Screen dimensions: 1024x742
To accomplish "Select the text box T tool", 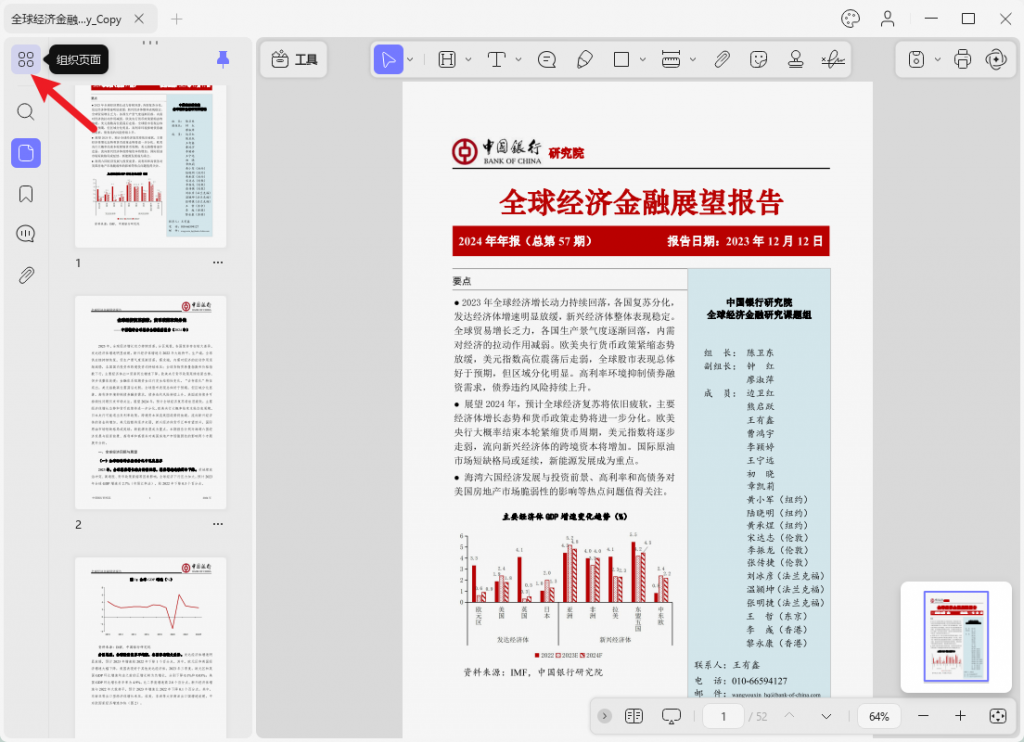I will 496,59.
